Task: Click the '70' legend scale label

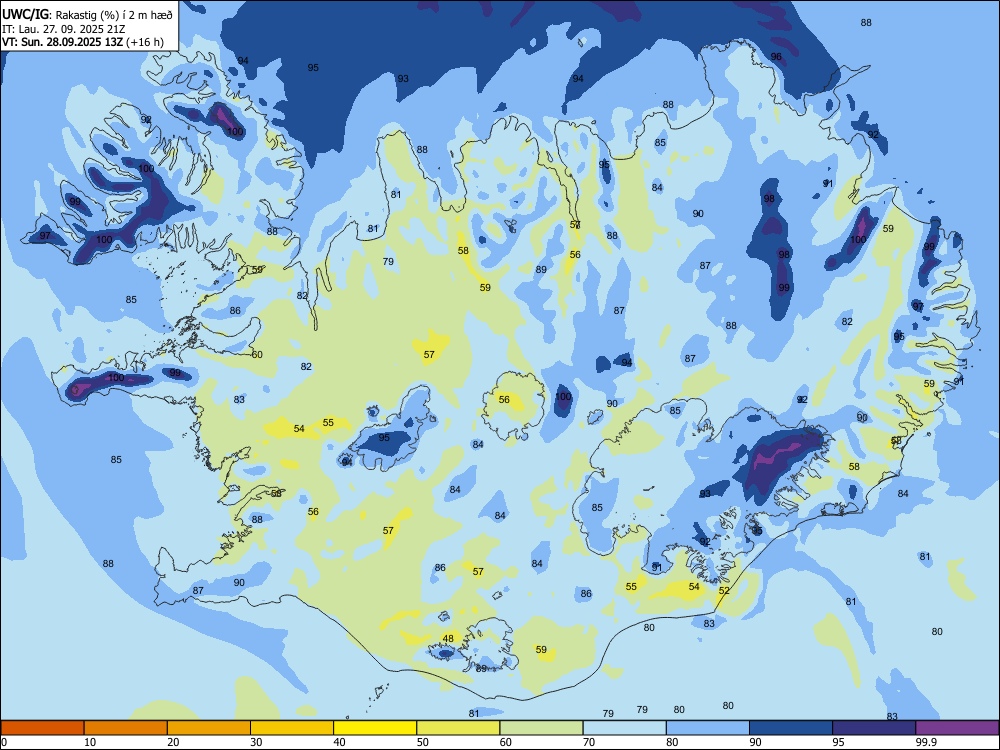Action: (589, 742)
